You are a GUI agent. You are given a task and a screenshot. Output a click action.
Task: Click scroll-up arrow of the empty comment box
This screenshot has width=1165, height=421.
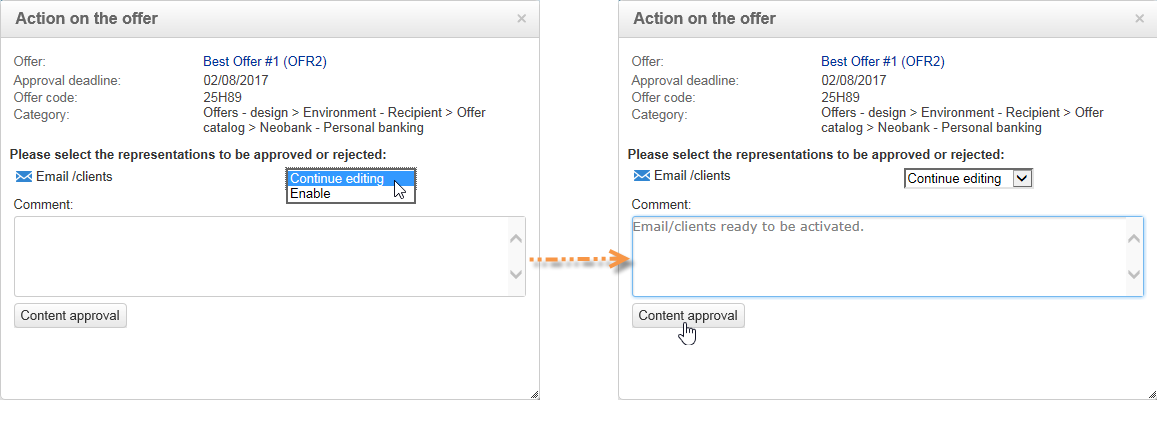coord(516,238)
